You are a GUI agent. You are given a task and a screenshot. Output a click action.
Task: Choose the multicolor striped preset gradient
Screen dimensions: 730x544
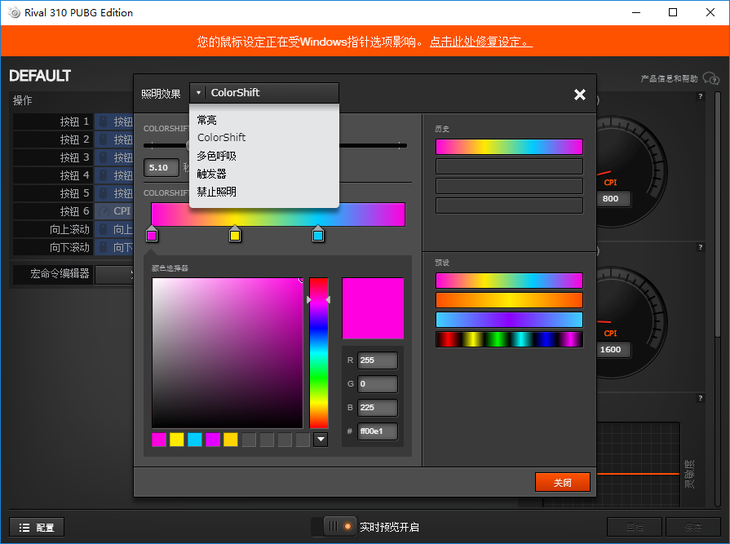point(509,340)
